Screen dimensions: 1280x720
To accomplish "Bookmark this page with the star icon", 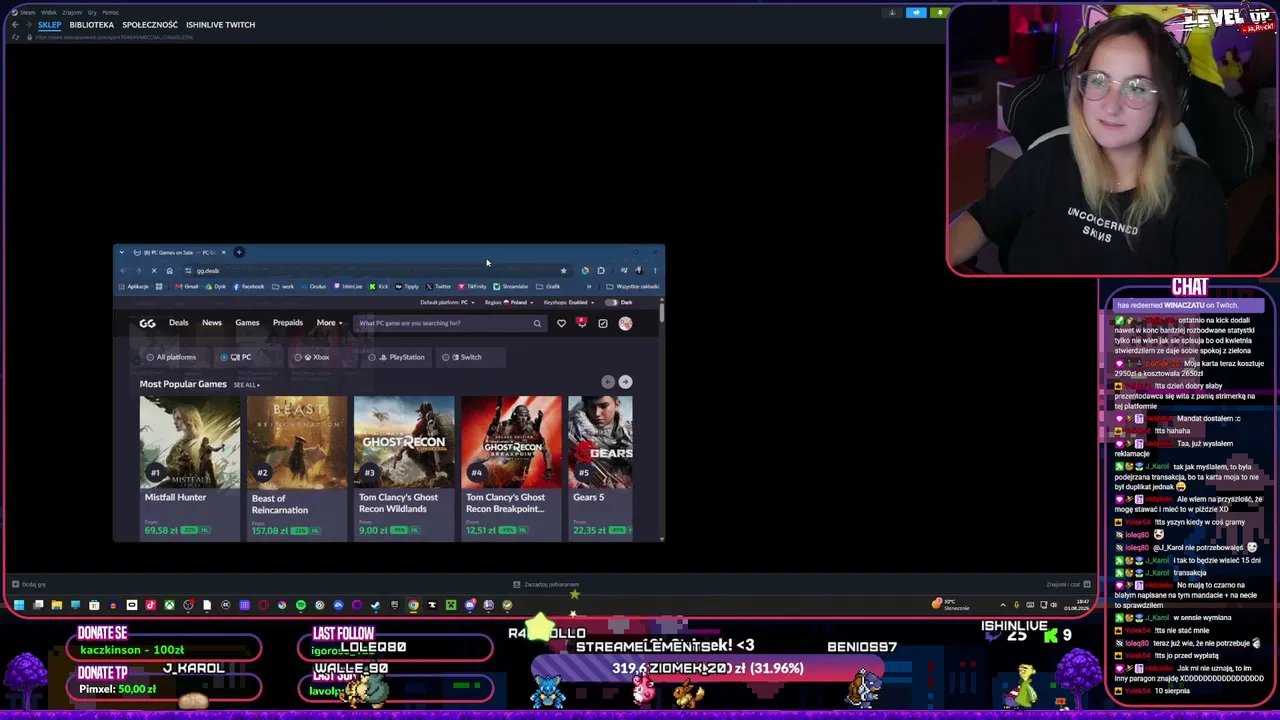I will pyautogui.click(x=563, y=271).
